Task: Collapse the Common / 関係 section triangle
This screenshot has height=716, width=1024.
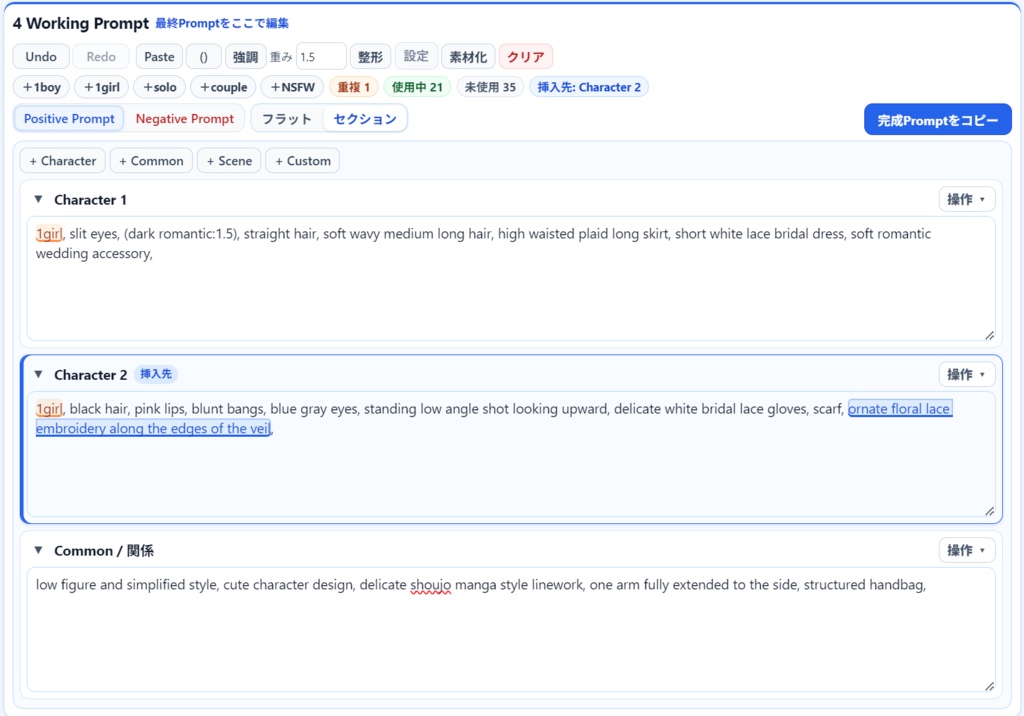Action: pyautogui.click(x=39, y=550)
